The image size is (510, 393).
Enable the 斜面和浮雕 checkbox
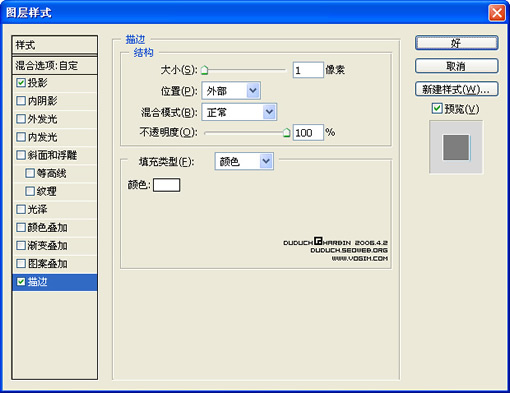[x=21, y=155]
